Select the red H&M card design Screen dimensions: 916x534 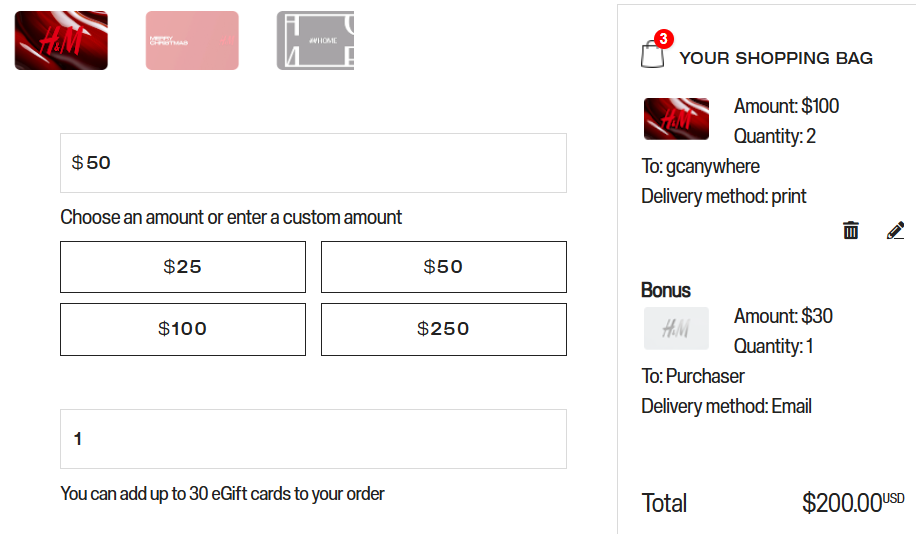tap(61, 41)
